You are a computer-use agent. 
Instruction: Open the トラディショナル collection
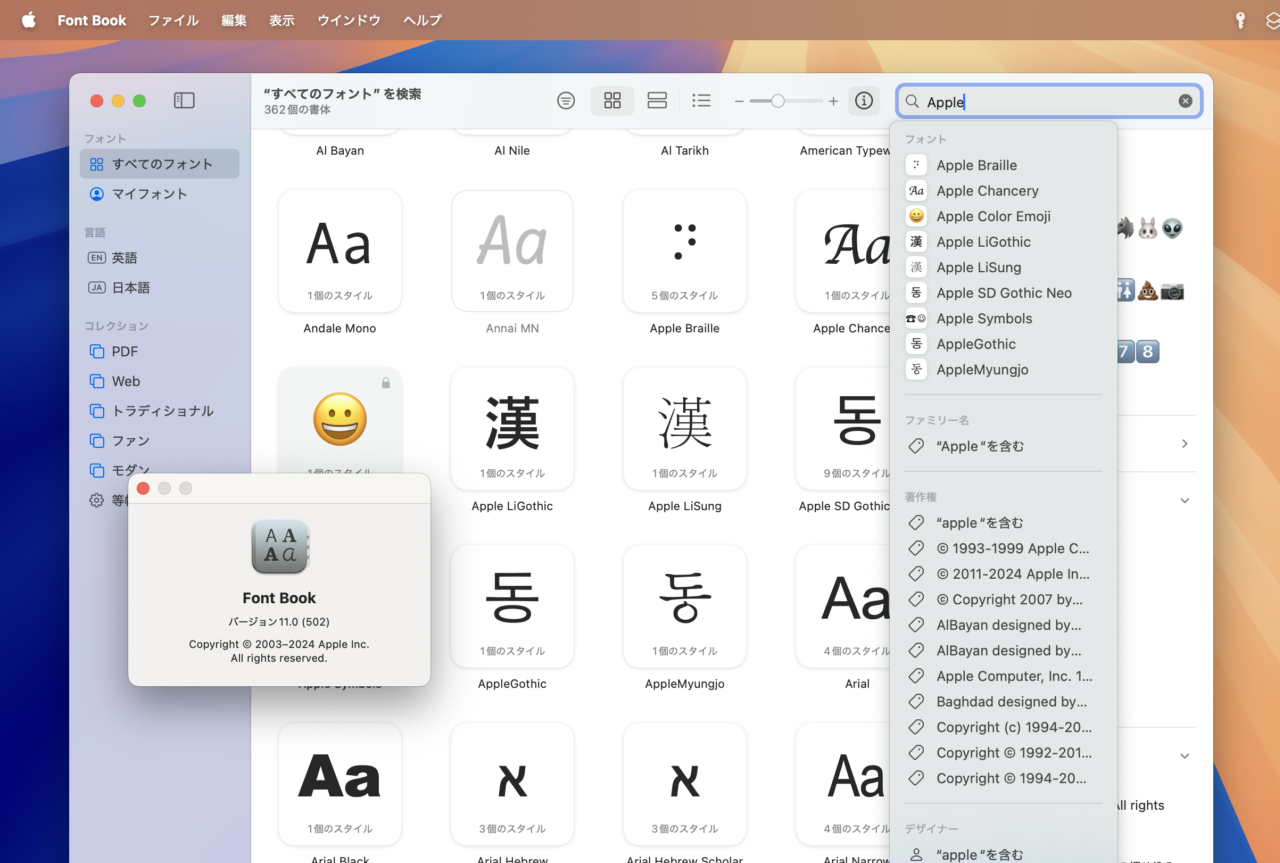(x=159, y=411)
